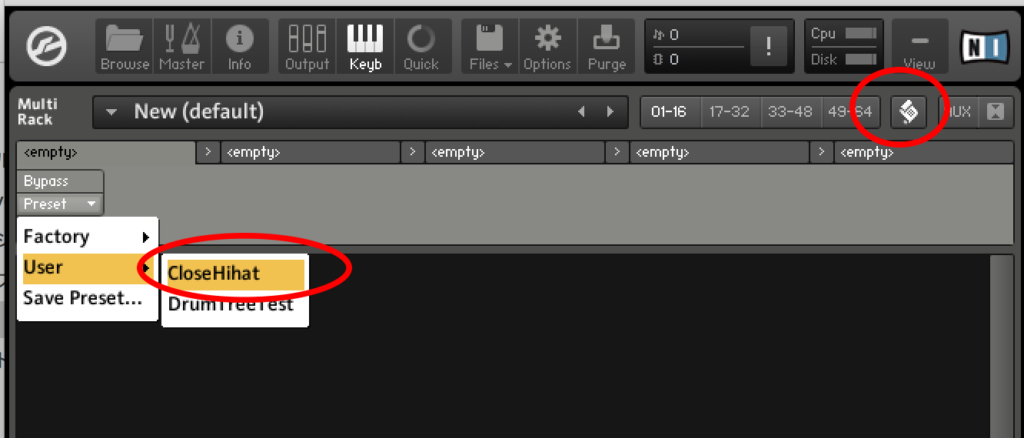This screenshot has width=1024, height=438.
Task: Open the Info pane
Action: point(239,46)
